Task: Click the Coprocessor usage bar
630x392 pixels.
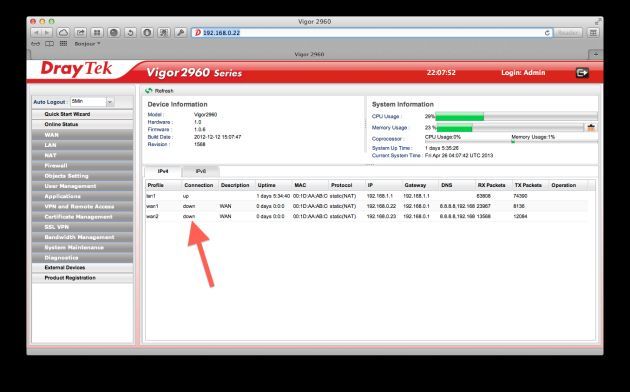Action: coord(511,141)
